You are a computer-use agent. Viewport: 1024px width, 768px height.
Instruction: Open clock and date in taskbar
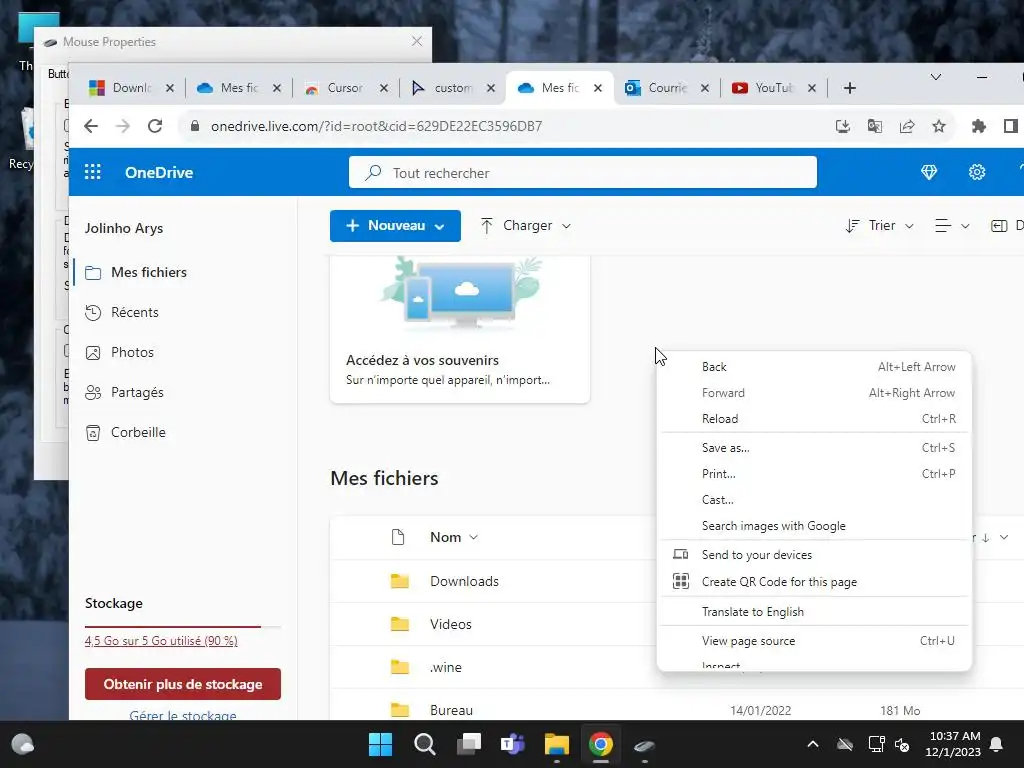click(953, 744)
